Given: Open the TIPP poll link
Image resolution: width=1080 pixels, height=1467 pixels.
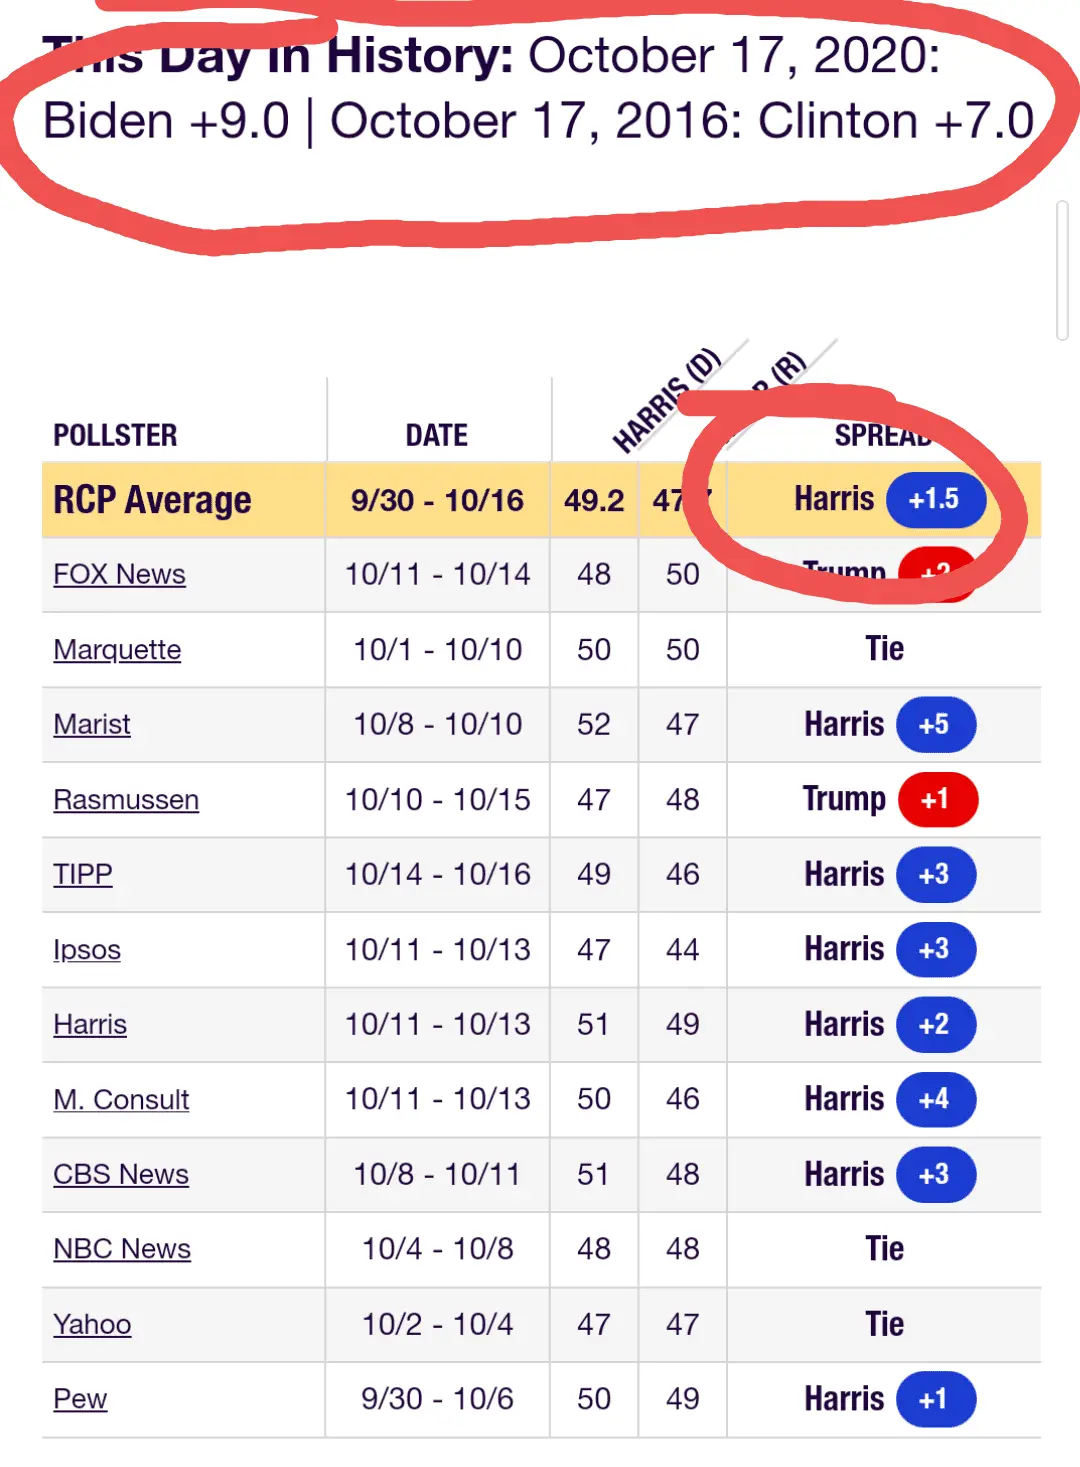Looking at the screenshot, I should pyautogui.click(x=83, y=875).
